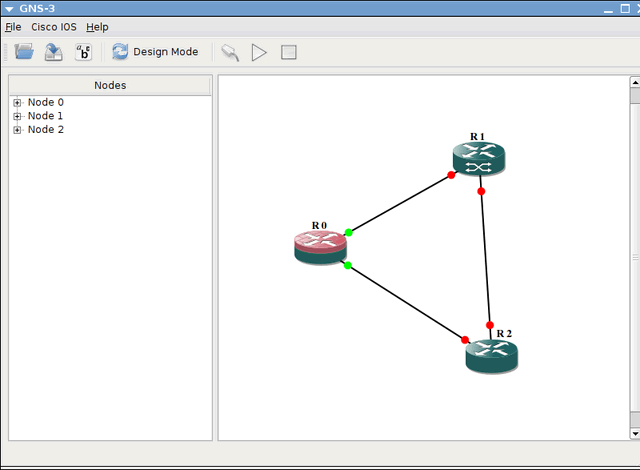Click the Nodes panel header

pyautogui.click(x=110, y=85)
